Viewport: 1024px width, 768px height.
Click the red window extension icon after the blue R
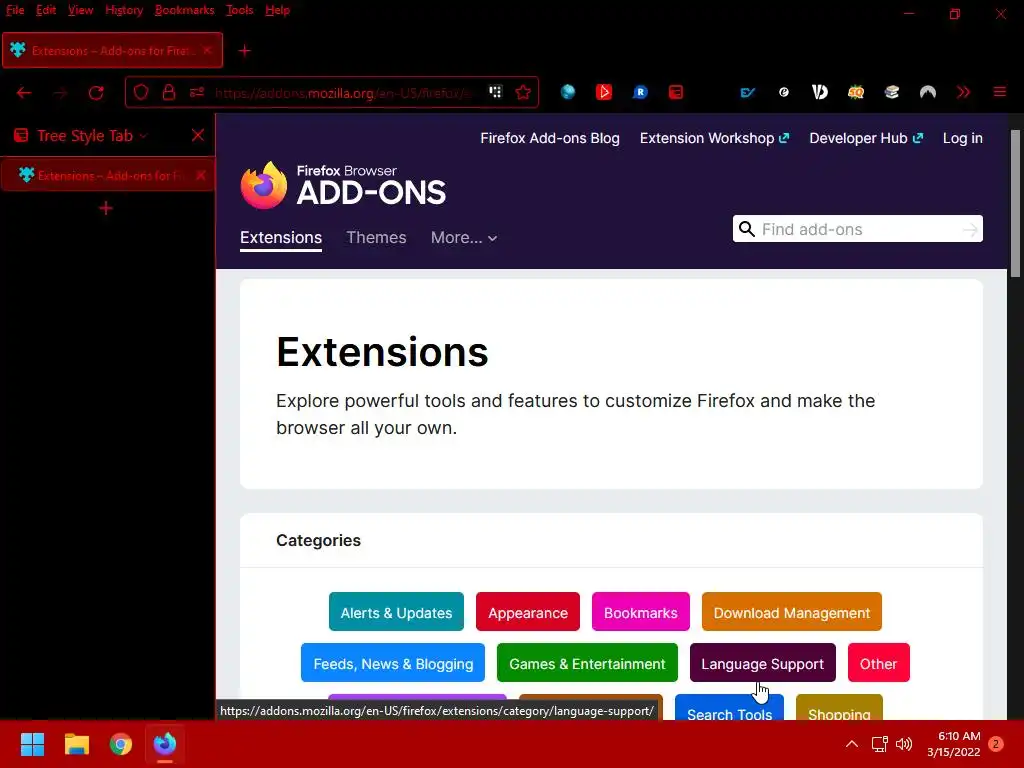click(676, 92)
